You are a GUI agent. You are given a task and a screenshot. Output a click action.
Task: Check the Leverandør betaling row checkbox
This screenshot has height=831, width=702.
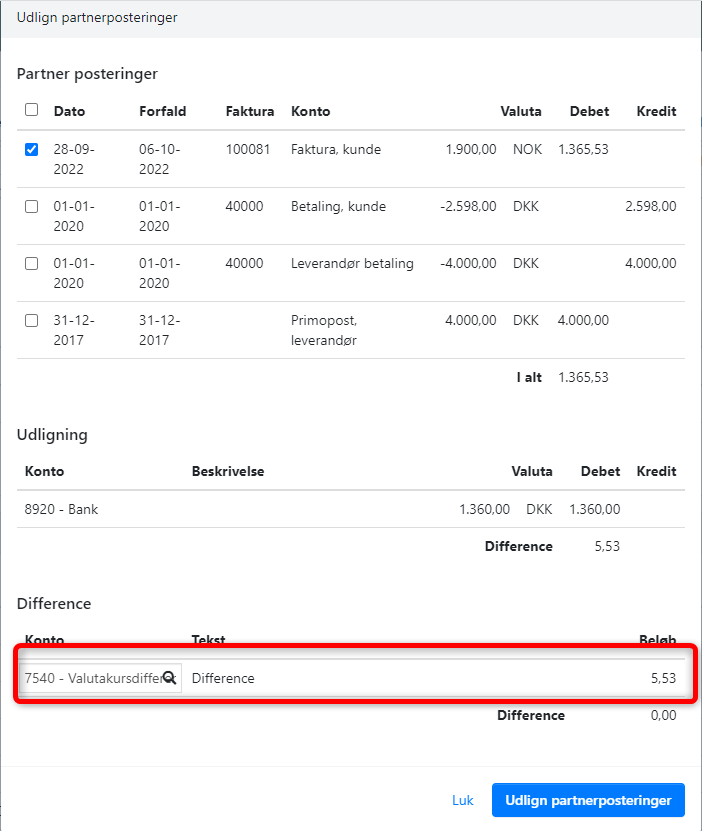[x=31, y=264]
